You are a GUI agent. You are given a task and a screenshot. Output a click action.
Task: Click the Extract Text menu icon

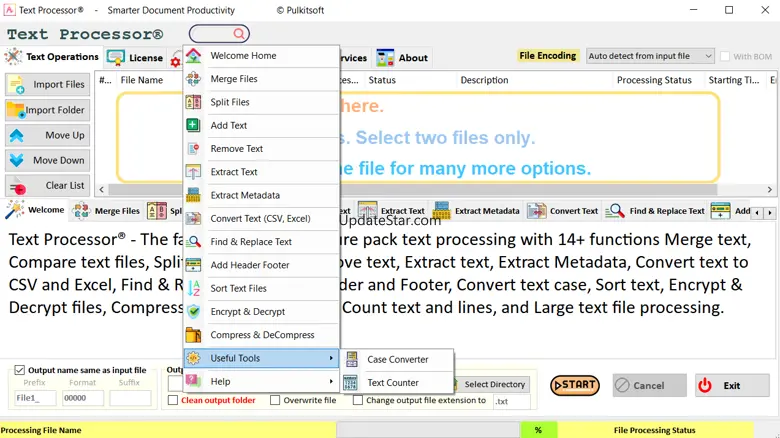tap(194, 172)
